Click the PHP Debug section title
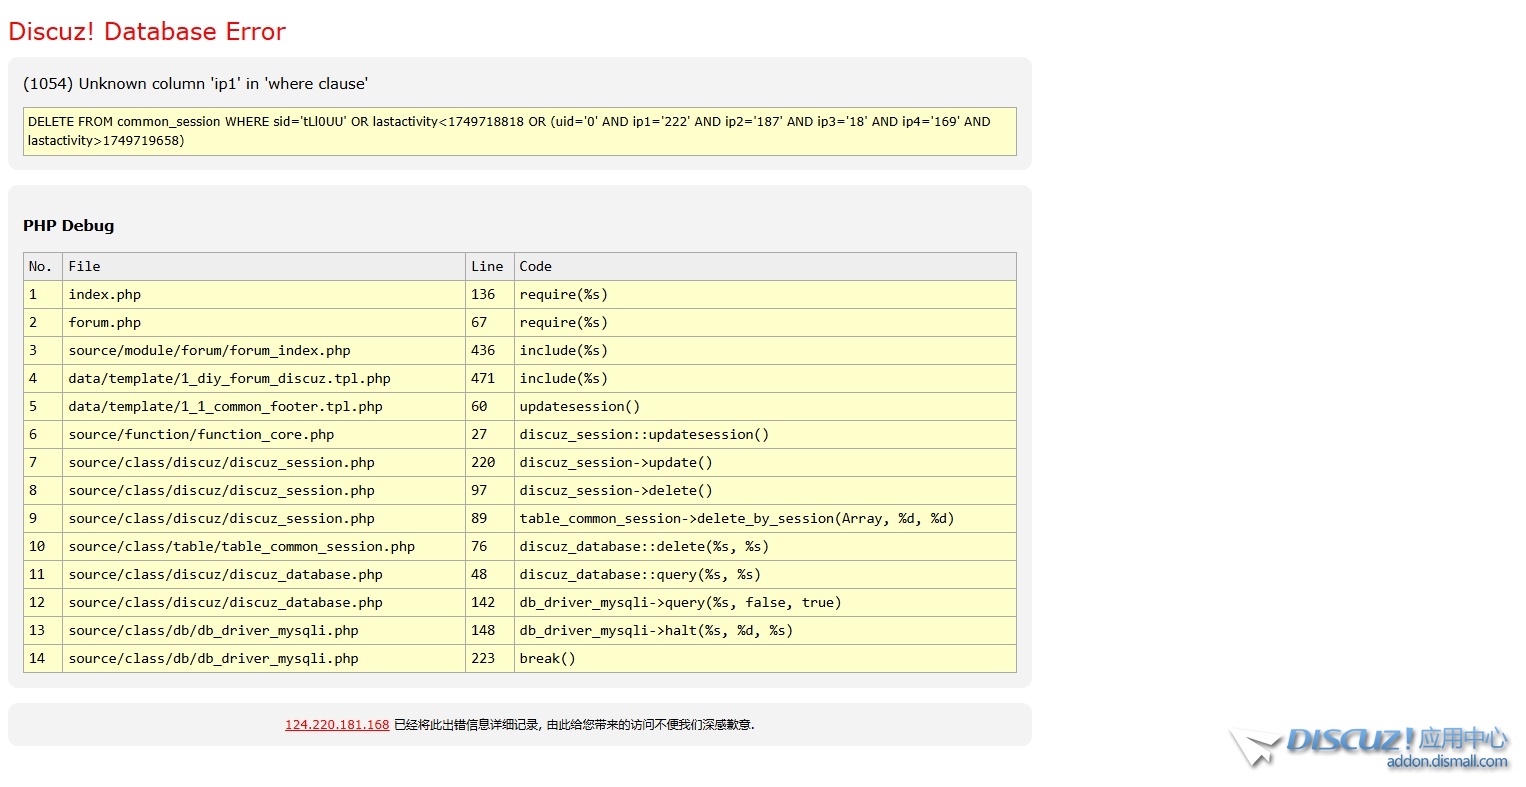Viewport: 1526px width, 787px height. 69,226
